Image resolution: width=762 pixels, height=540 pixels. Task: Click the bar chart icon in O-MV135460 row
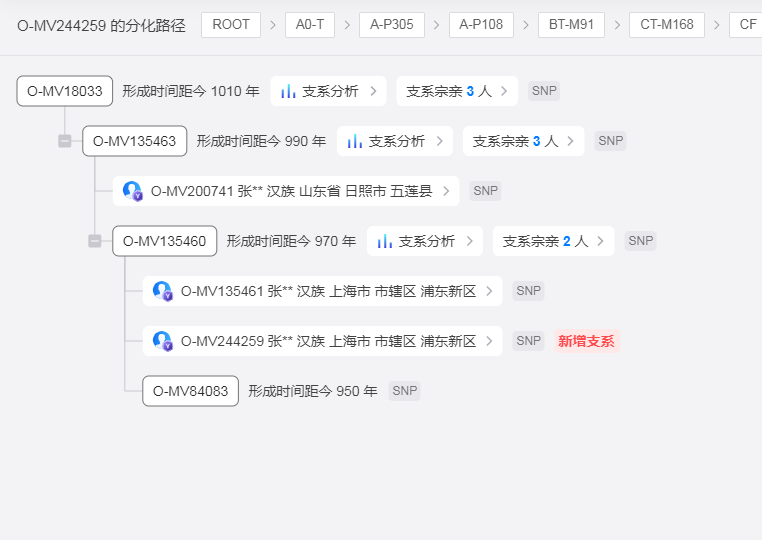pyautogui.click(x=384, y=241)
